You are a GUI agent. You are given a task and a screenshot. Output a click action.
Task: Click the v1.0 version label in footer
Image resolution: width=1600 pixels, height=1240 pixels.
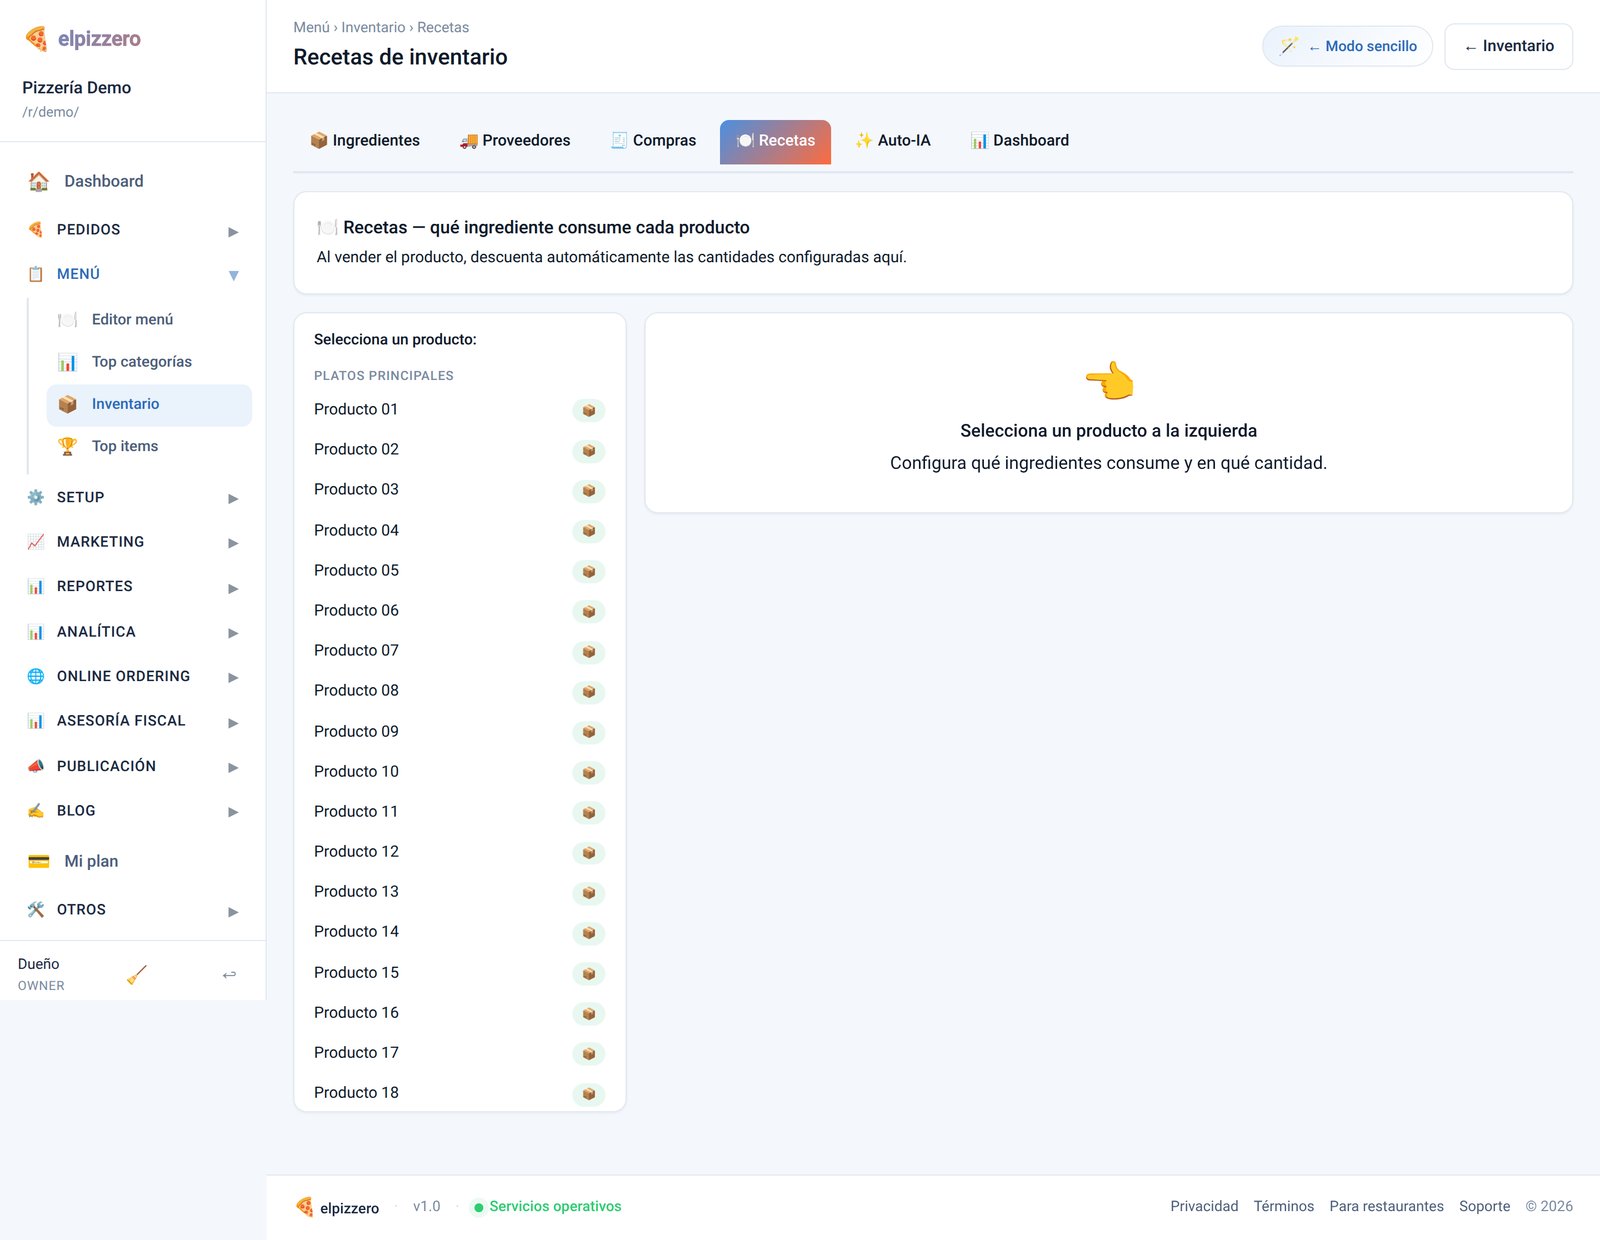[x=427, y=1207]
